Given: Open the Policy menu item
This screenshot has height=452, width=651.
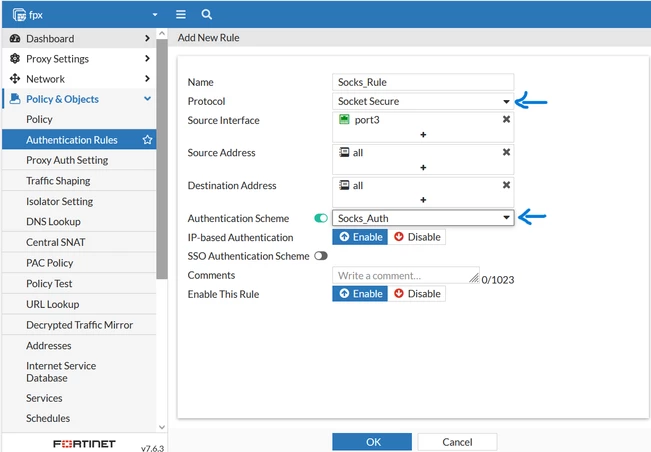Looking at the screenshot, I should tap(79, 120).
